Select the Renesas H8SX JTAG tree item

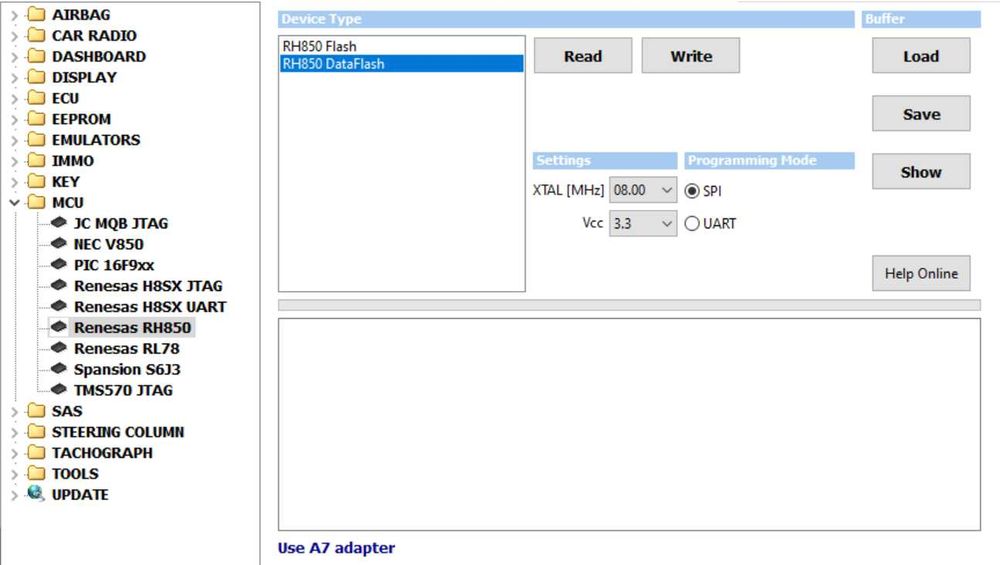click(x=148, y=286)
